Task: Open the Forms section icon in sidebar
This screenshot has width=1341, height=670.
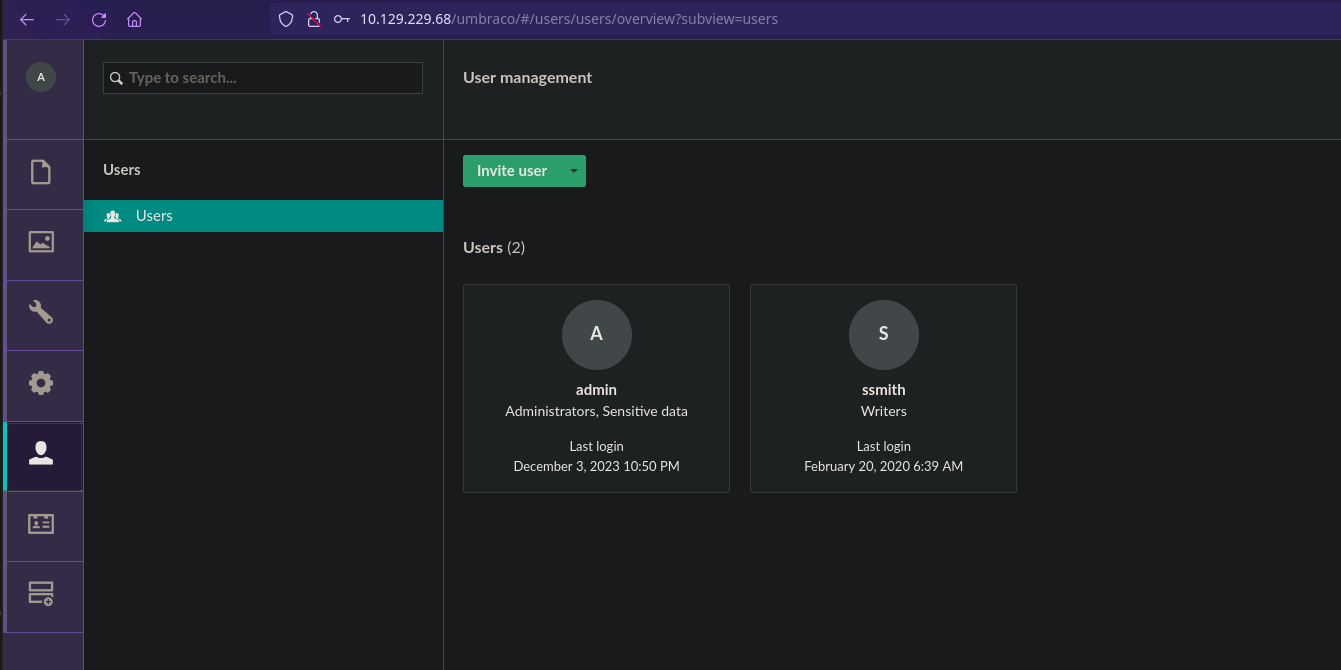Action: tap(41, 594)
